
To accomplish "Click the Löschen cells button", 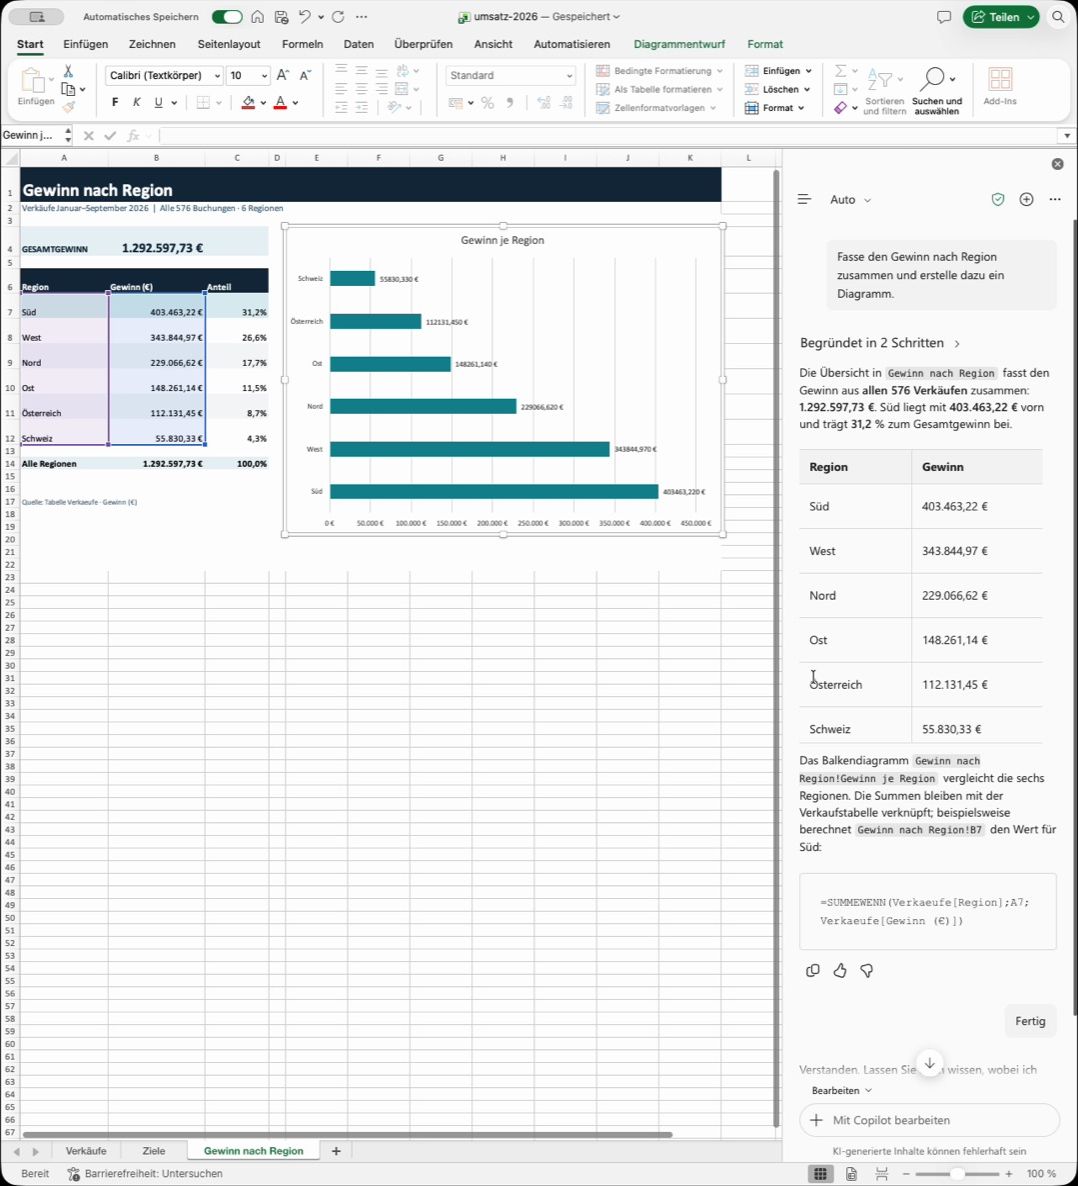I will pyautogui.click(x=778, y=89).
